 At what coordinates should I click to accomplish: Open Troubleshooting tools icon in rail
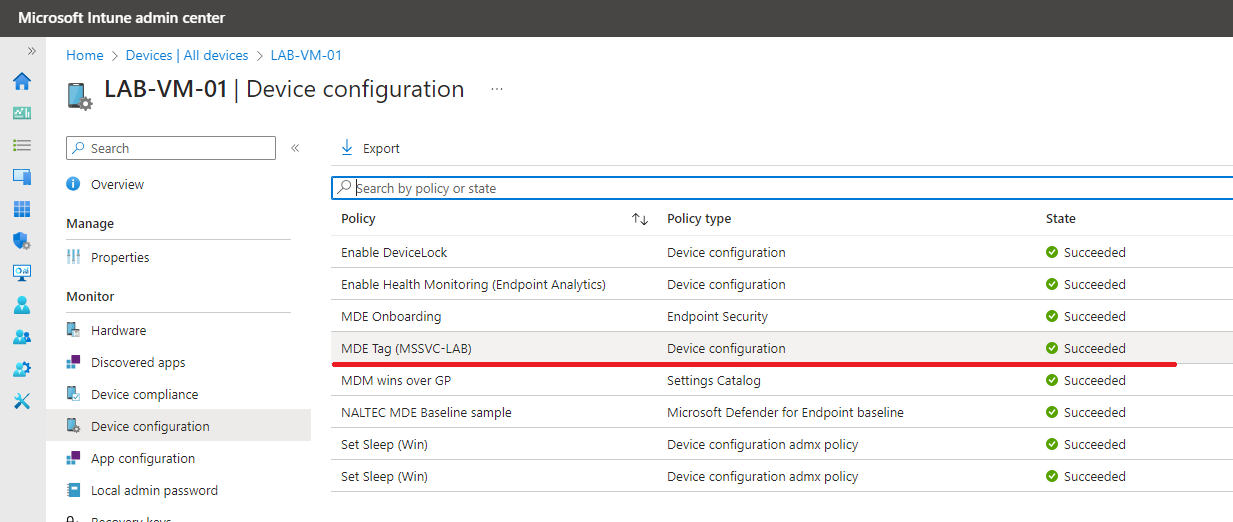(21, 401)
